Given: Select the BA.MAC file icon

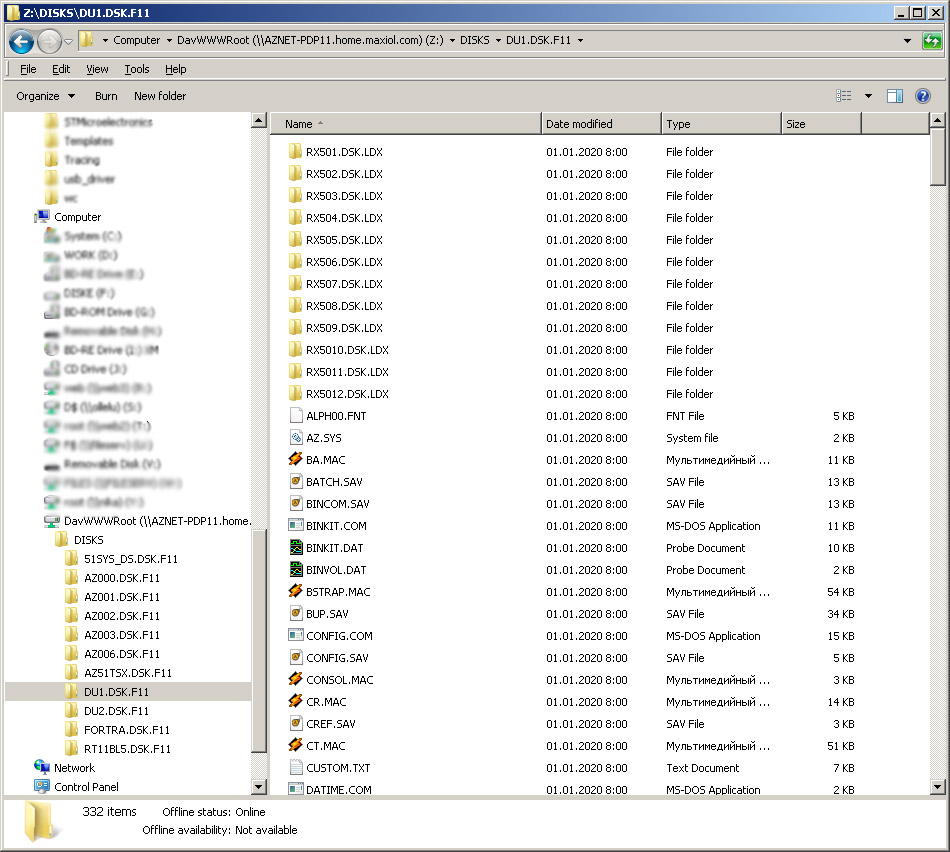Looking at the screenshot, I should click(x=296, y=460).
